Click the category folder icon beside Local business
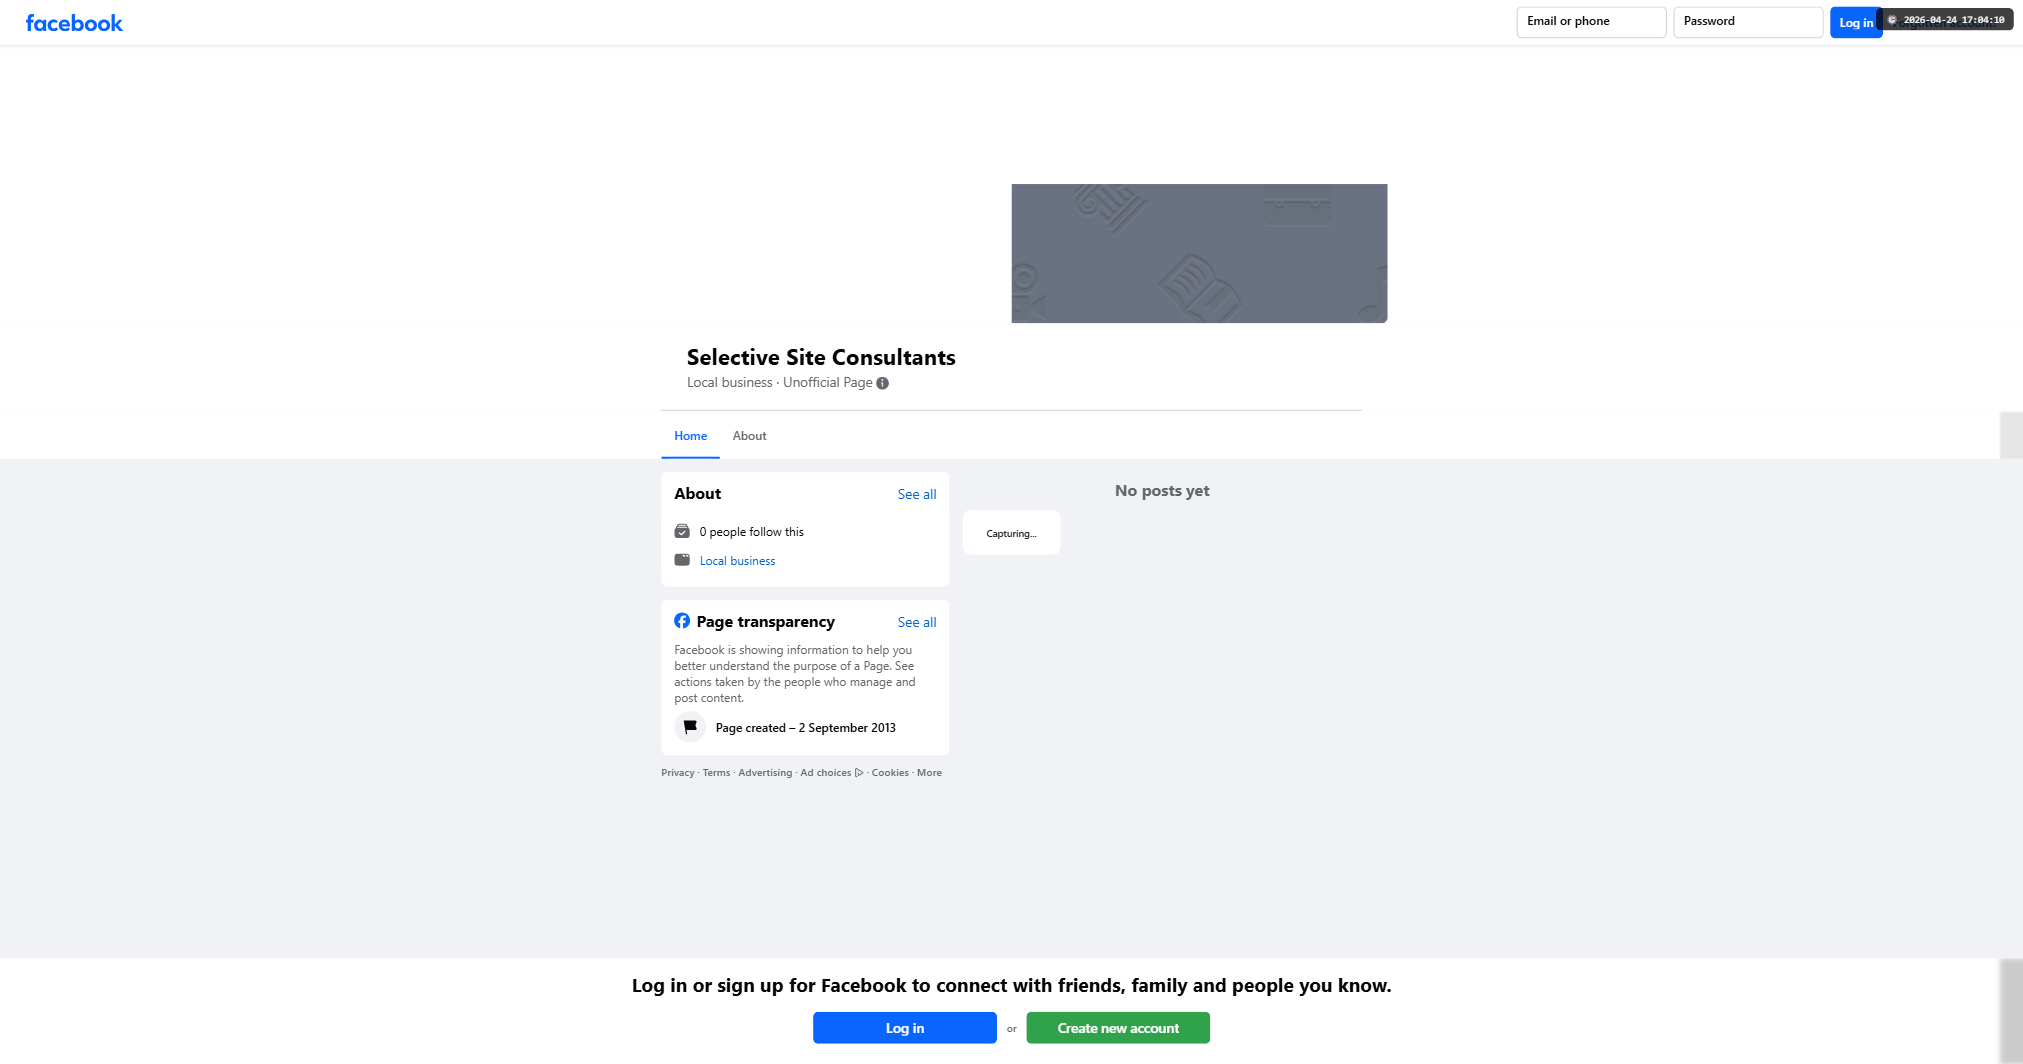This screenshot has height=1064, width=2023. [682, 560]
